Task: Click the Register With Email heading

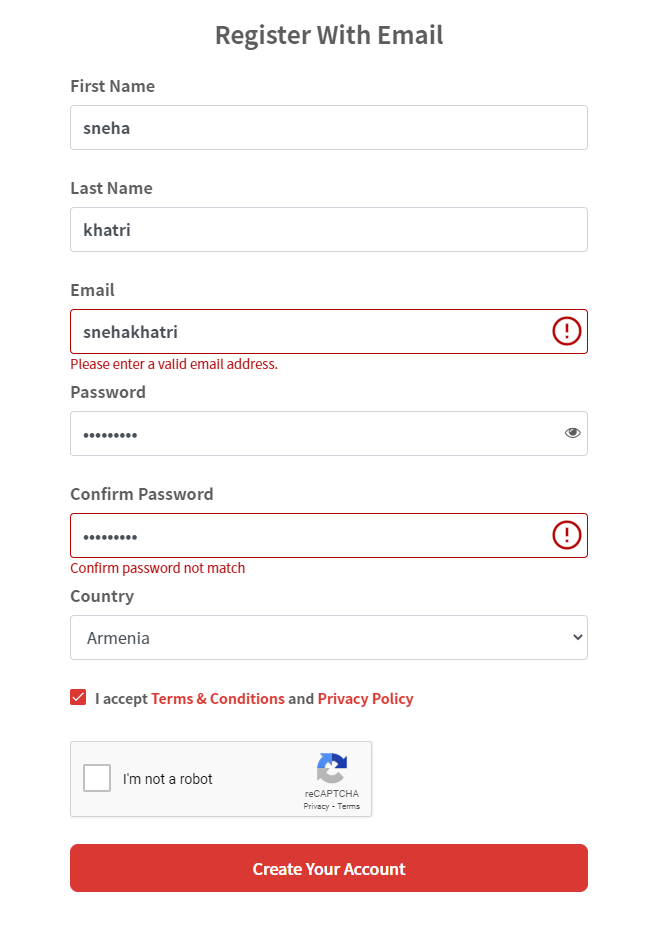Action: (328, 34)
